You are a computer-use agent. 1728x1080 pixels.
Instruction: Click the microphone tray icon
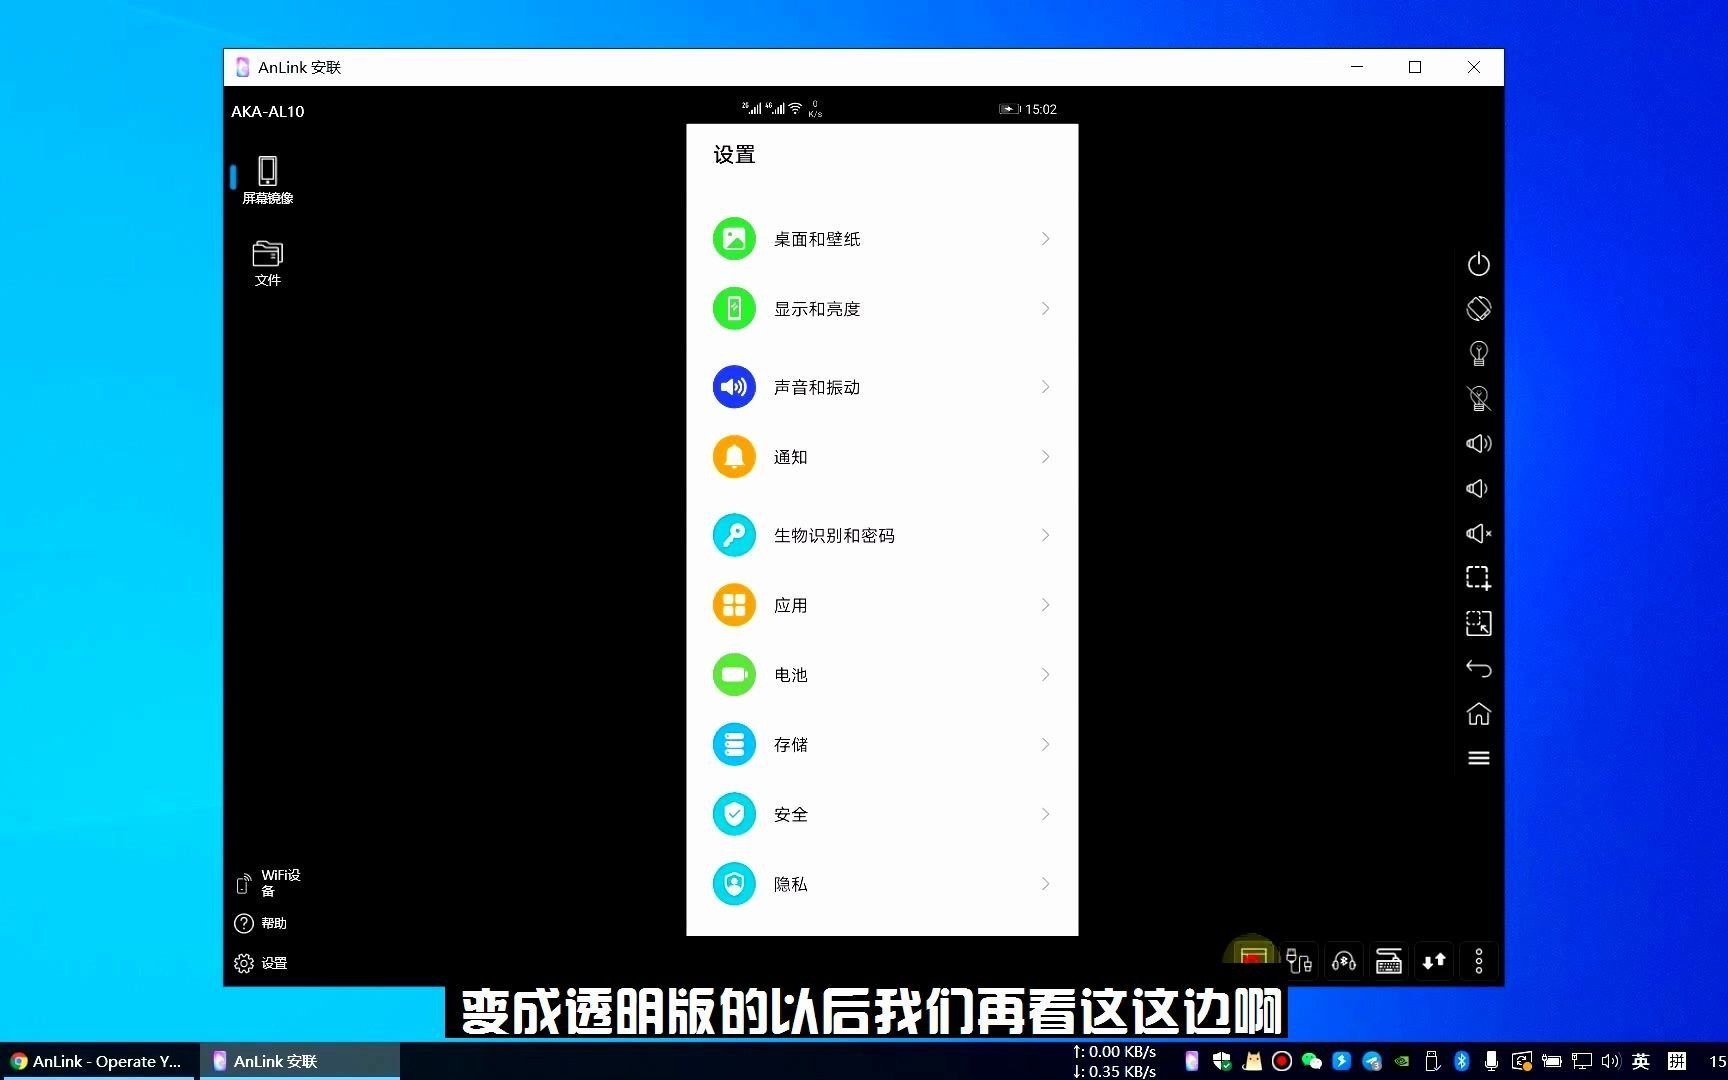coord(1491,1061)
